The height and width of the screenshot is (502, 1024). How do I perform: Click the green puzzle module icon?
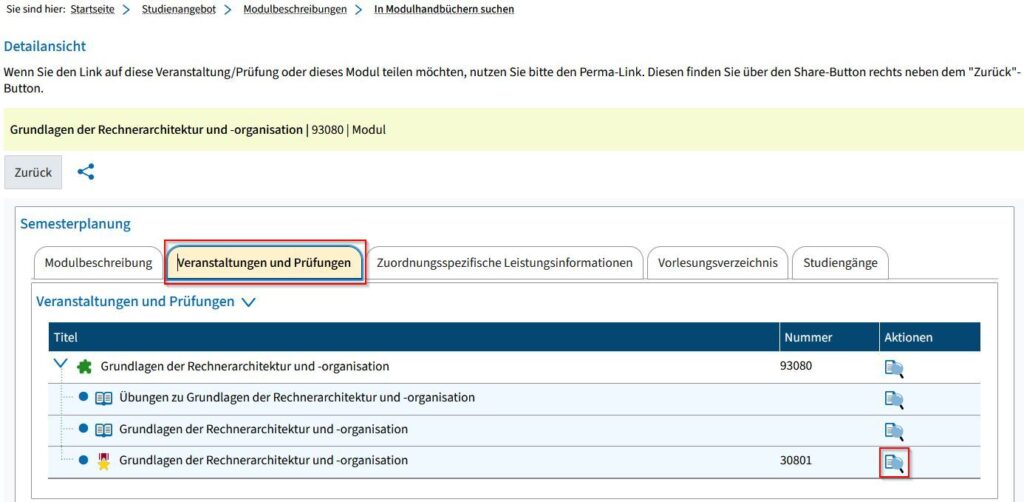click(84, 367)
